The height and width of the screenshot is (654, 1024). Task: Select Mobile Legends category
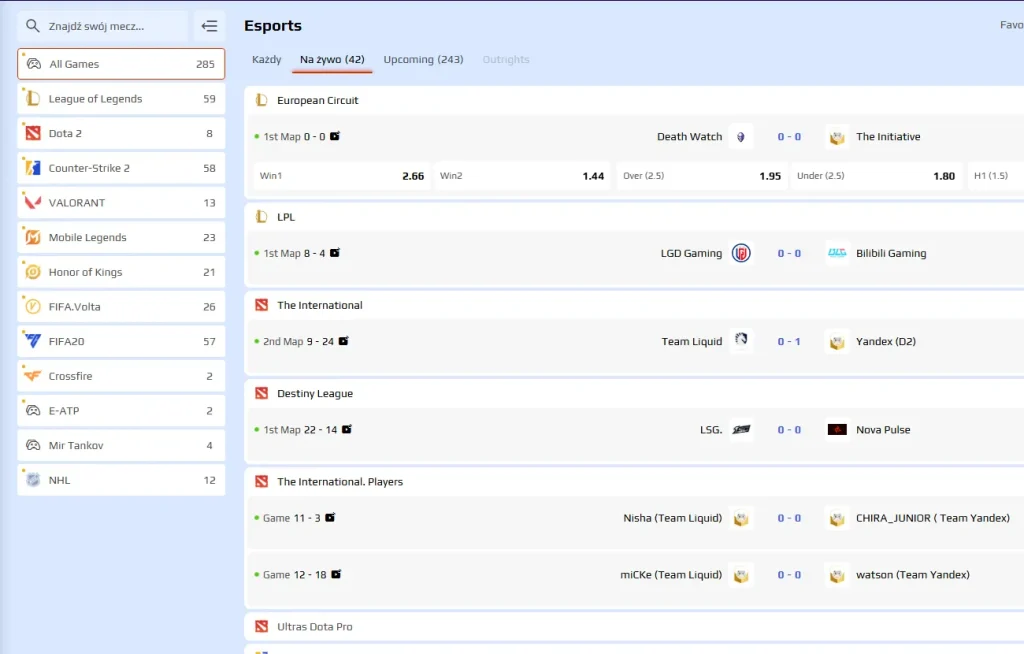pos(121,237)
